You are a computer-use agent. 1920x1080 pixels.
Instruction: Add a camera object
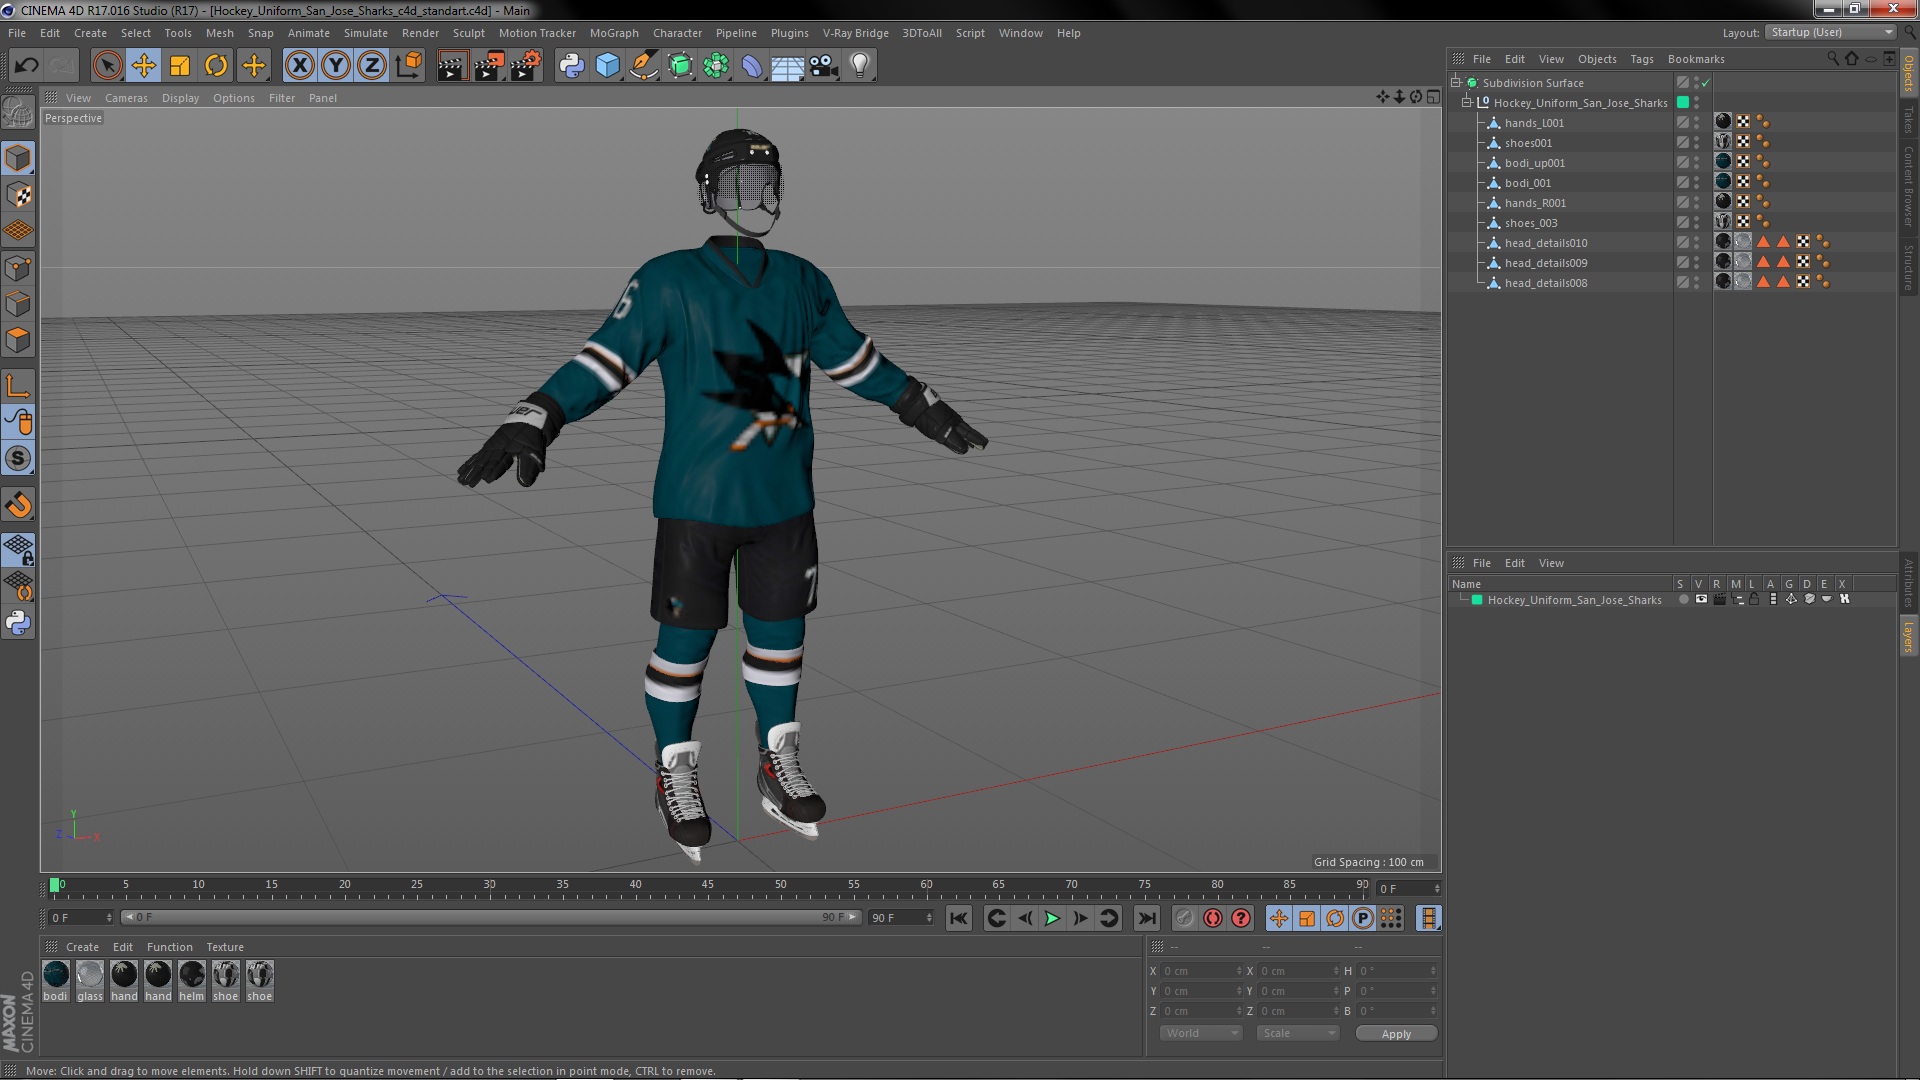click(x=824, y=66)
